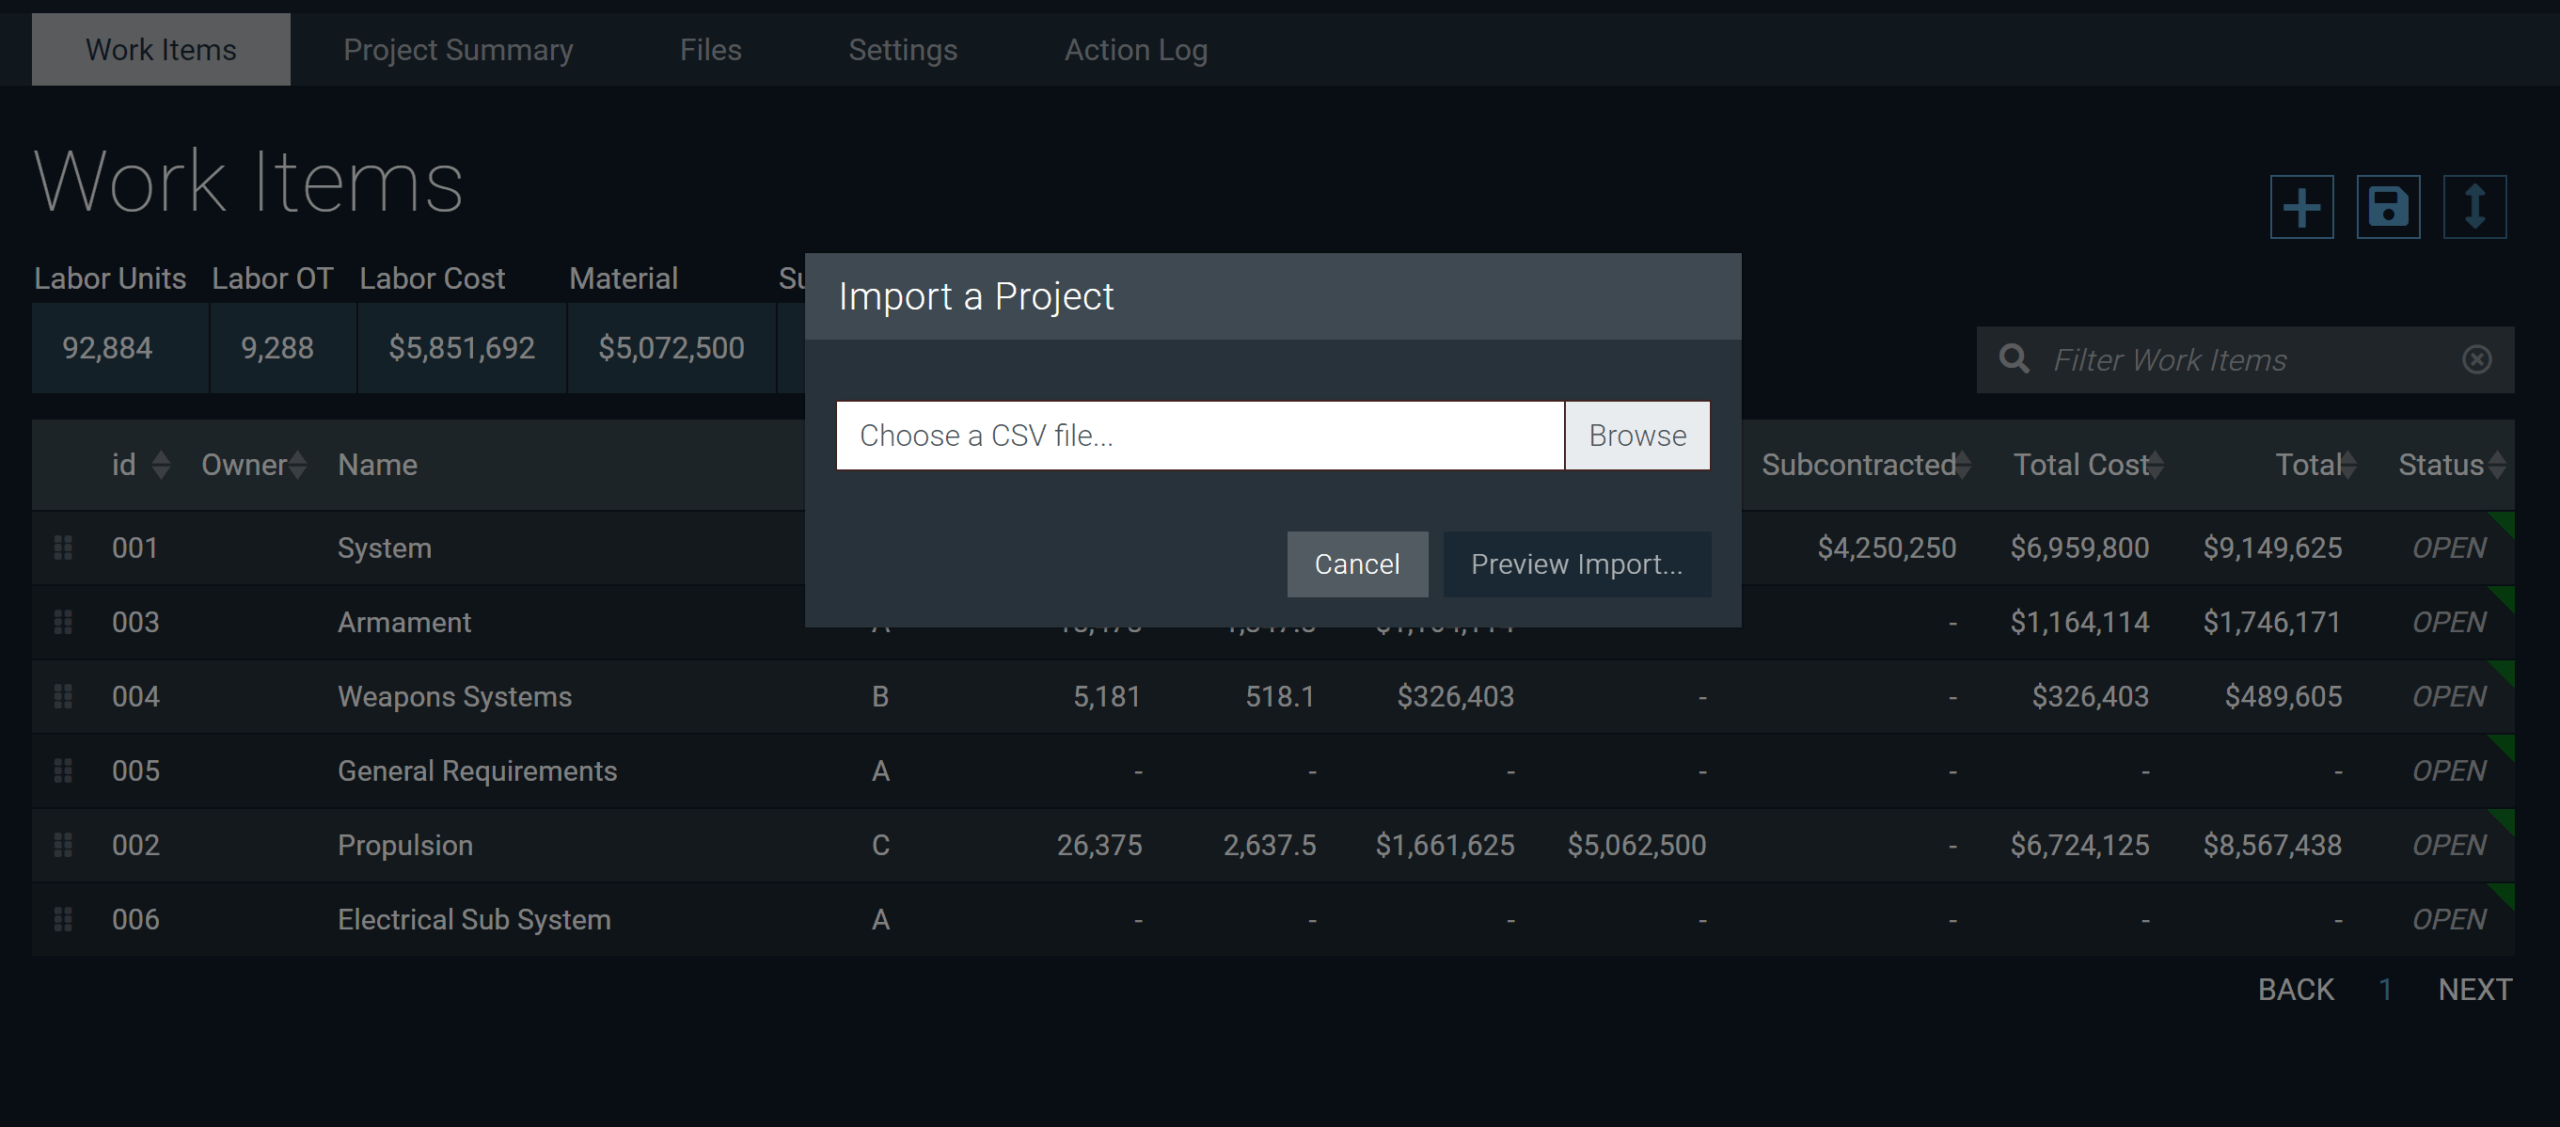The height and width of the screenshot is (1127, 2560).
Task: Click the drag handle for Propulsion row
Action: tap(63, 845)
